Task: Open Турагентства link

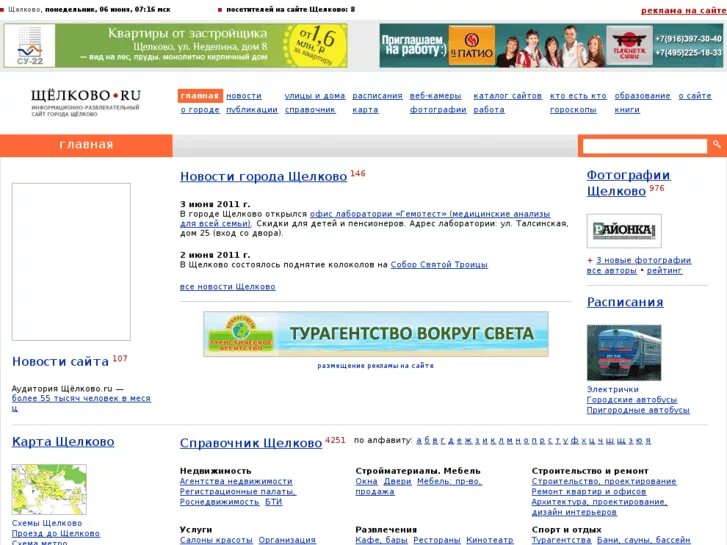Action: pyautogui.click(x=561, y=540)
